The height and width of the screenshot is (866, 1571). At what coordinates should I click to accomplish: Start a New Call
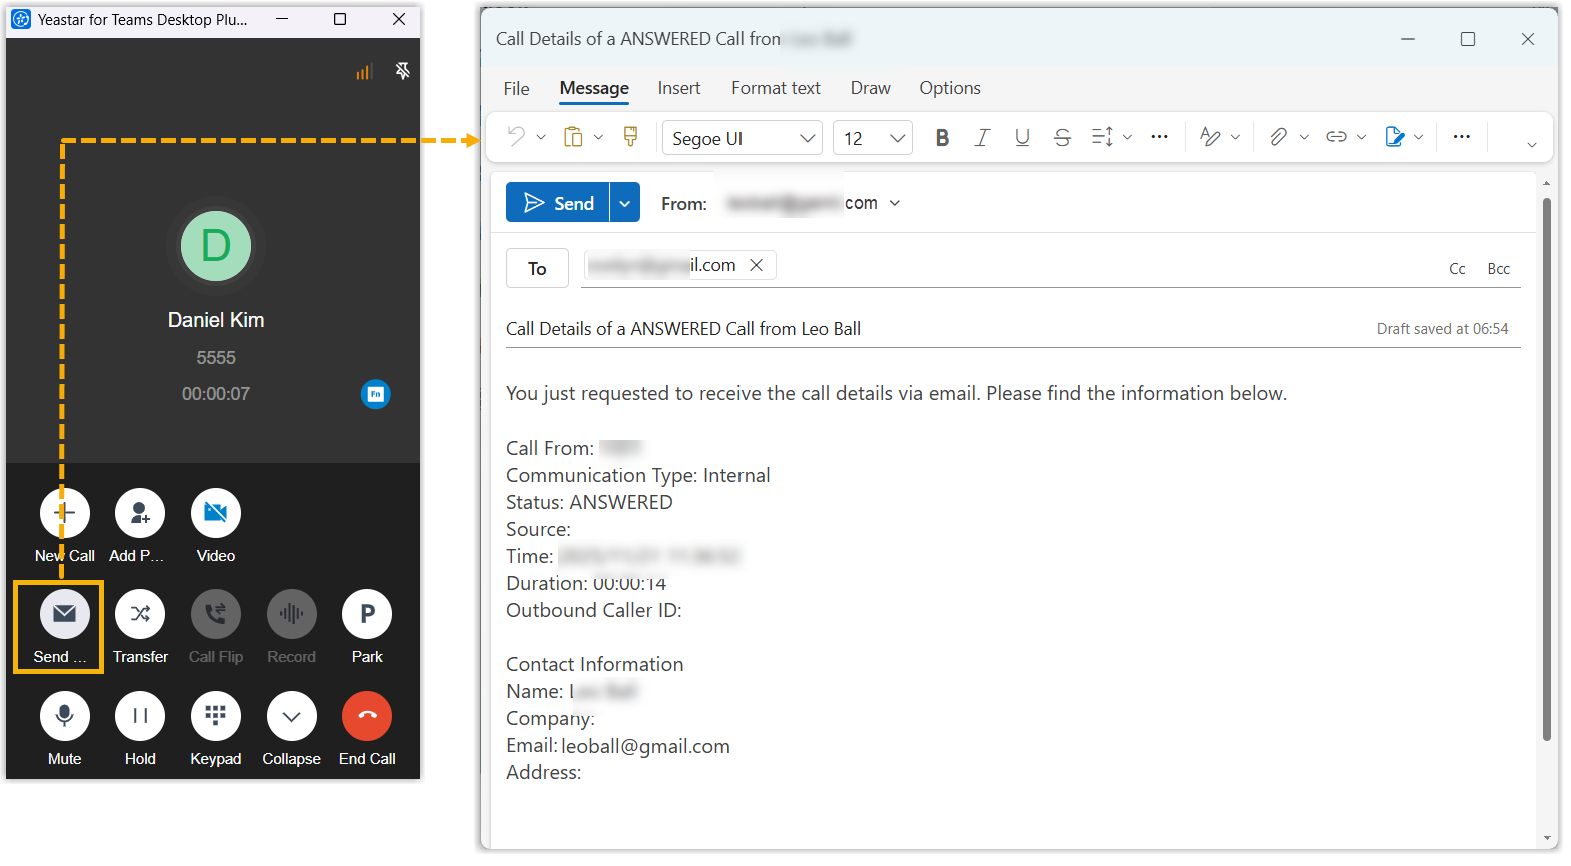pos(64,513)
